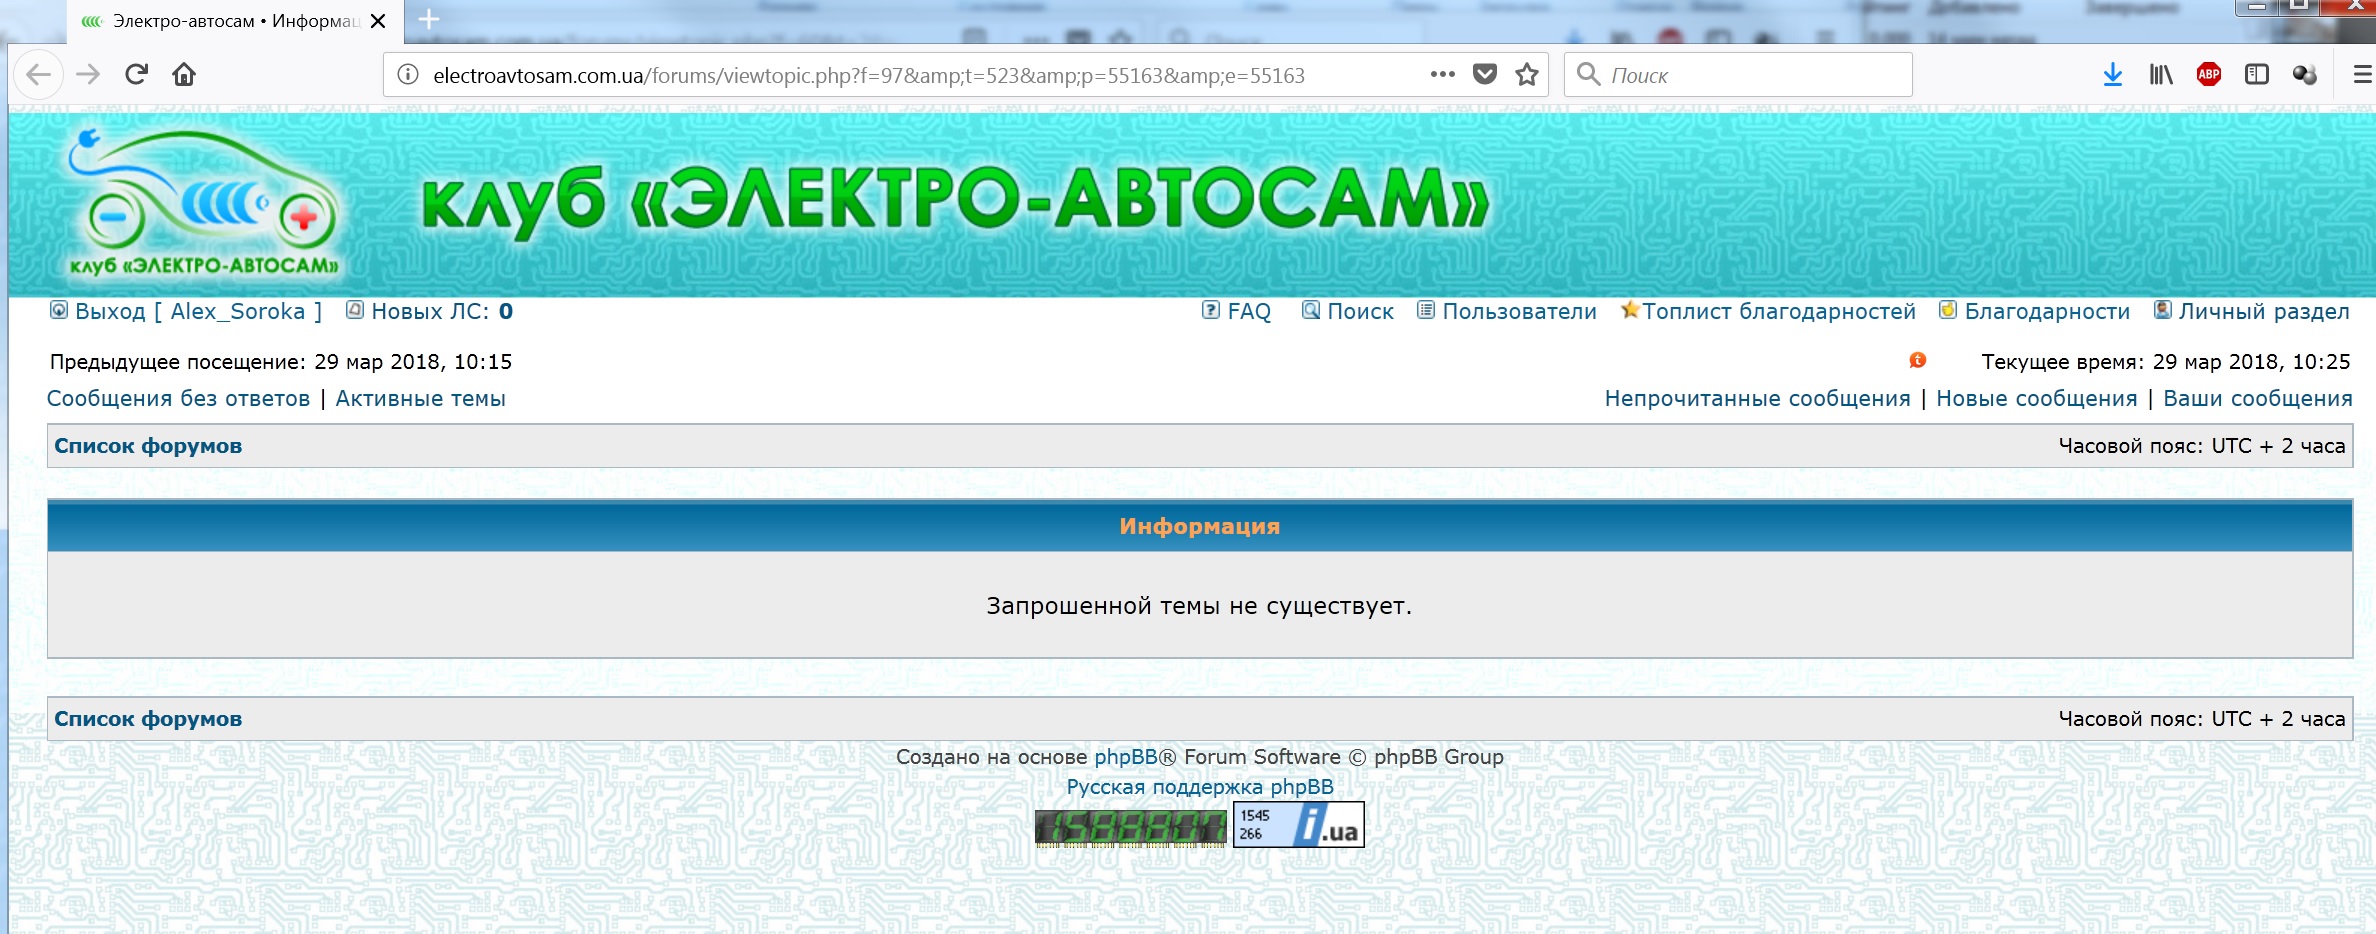Open Непрочитанные сообщения link
The image size is (2376, 934).
[x=1756, y=399]
